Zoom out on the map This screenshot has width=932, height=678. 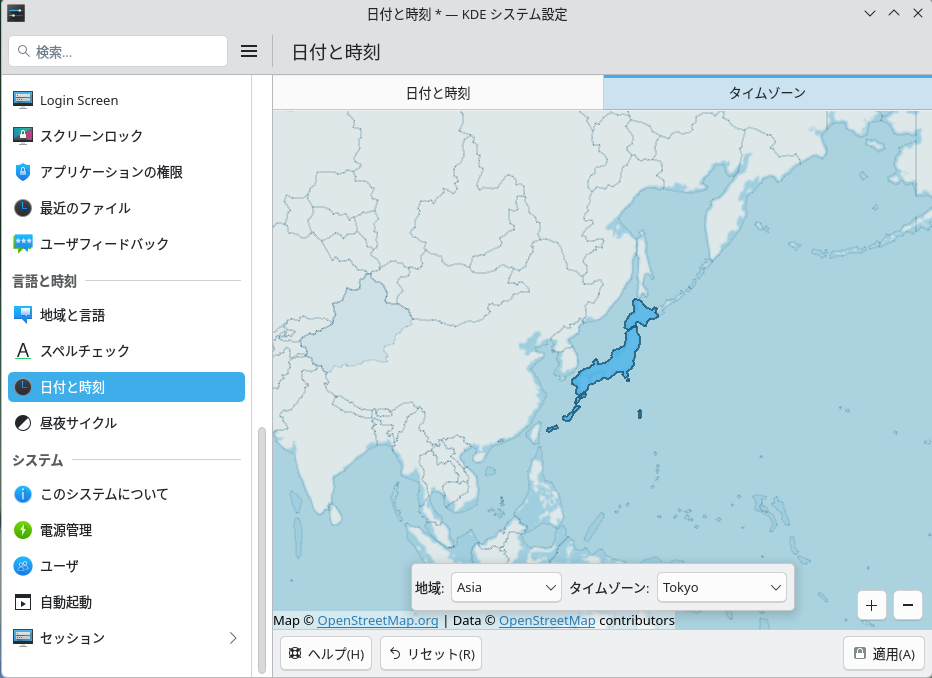tap(908, 605)
